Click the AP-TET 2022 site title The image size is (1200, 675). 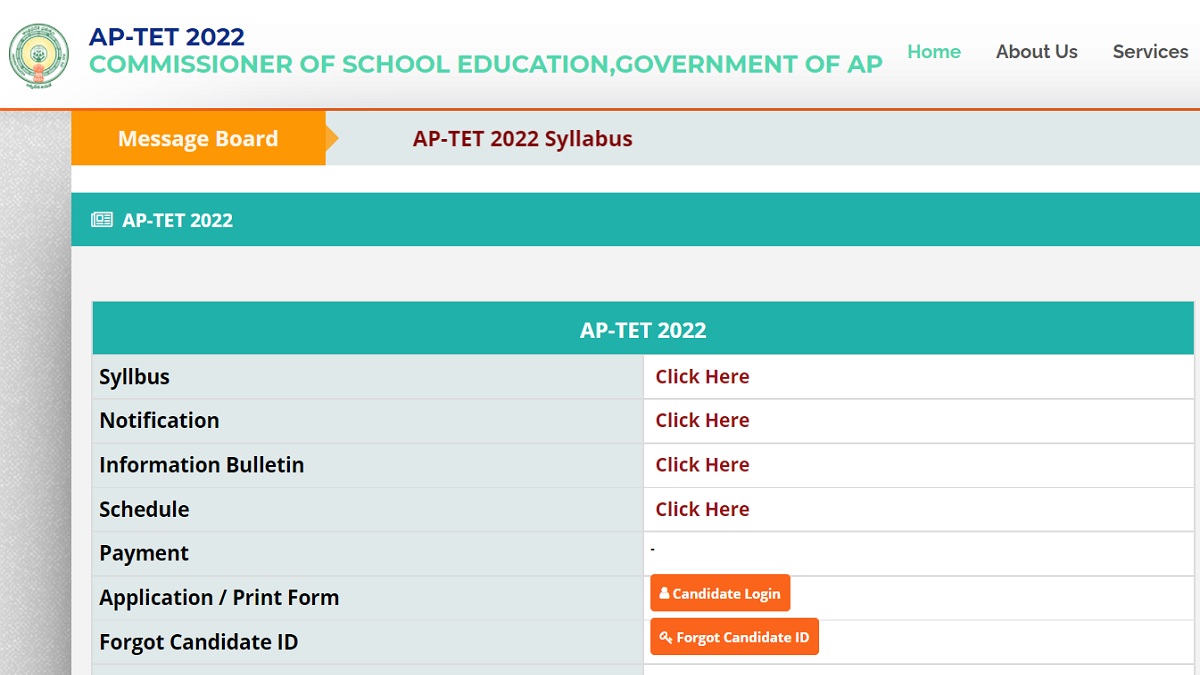167,37
